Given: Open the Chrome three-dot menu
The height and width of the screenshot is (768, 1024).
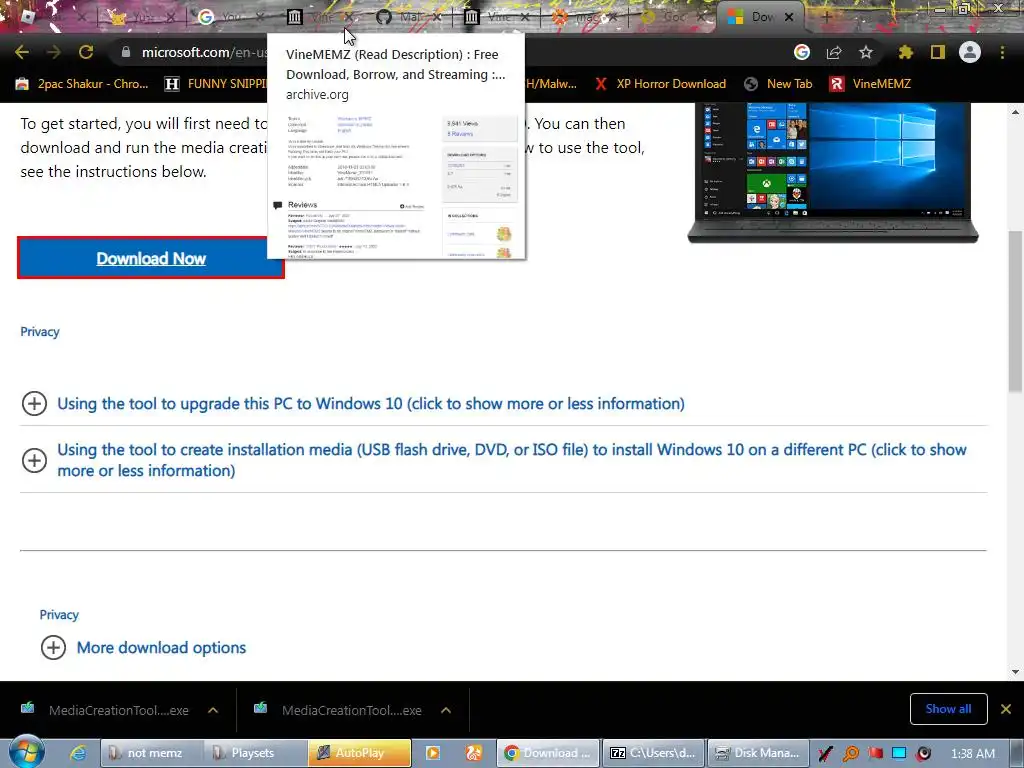Looking at the screenshot, I should [x=1002, y=52].
